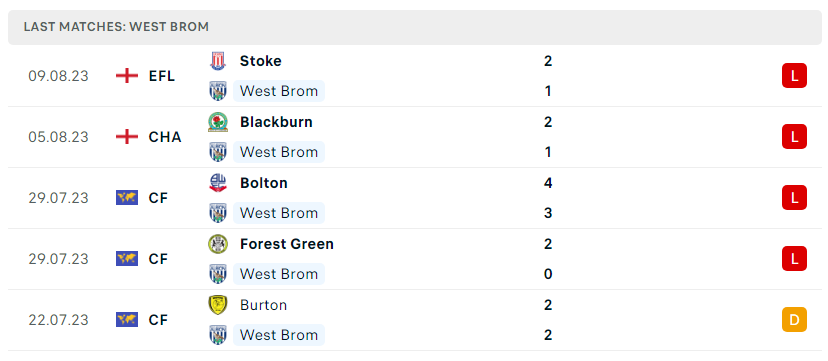Click the loss badge for Blackburn match
The image size is (828, 361).
tap(794, 137)
